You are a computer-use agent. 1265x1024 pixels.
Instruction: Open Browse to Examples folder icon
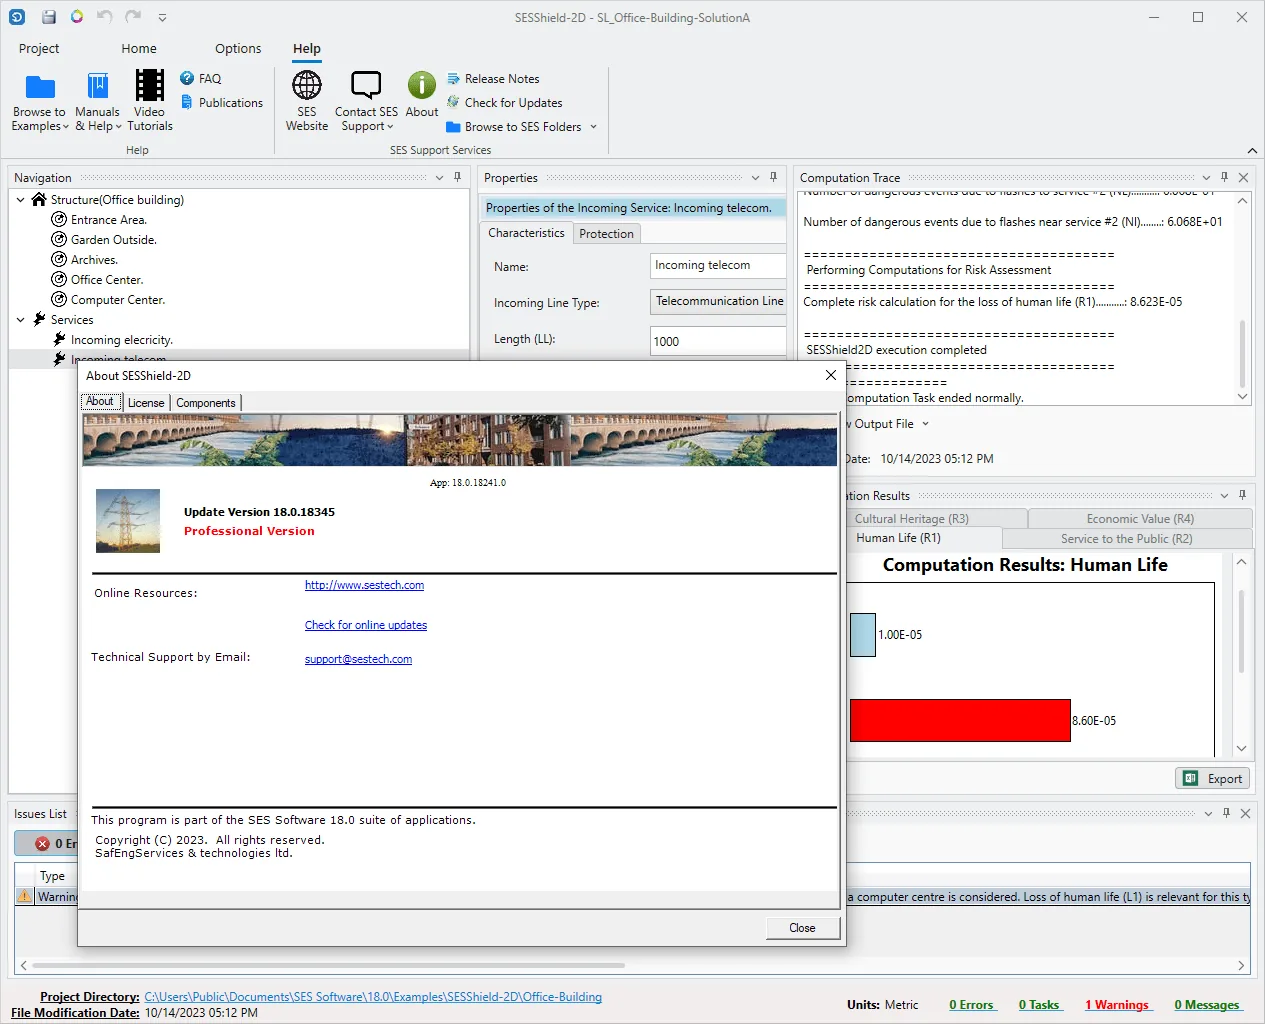click(40, 86)
